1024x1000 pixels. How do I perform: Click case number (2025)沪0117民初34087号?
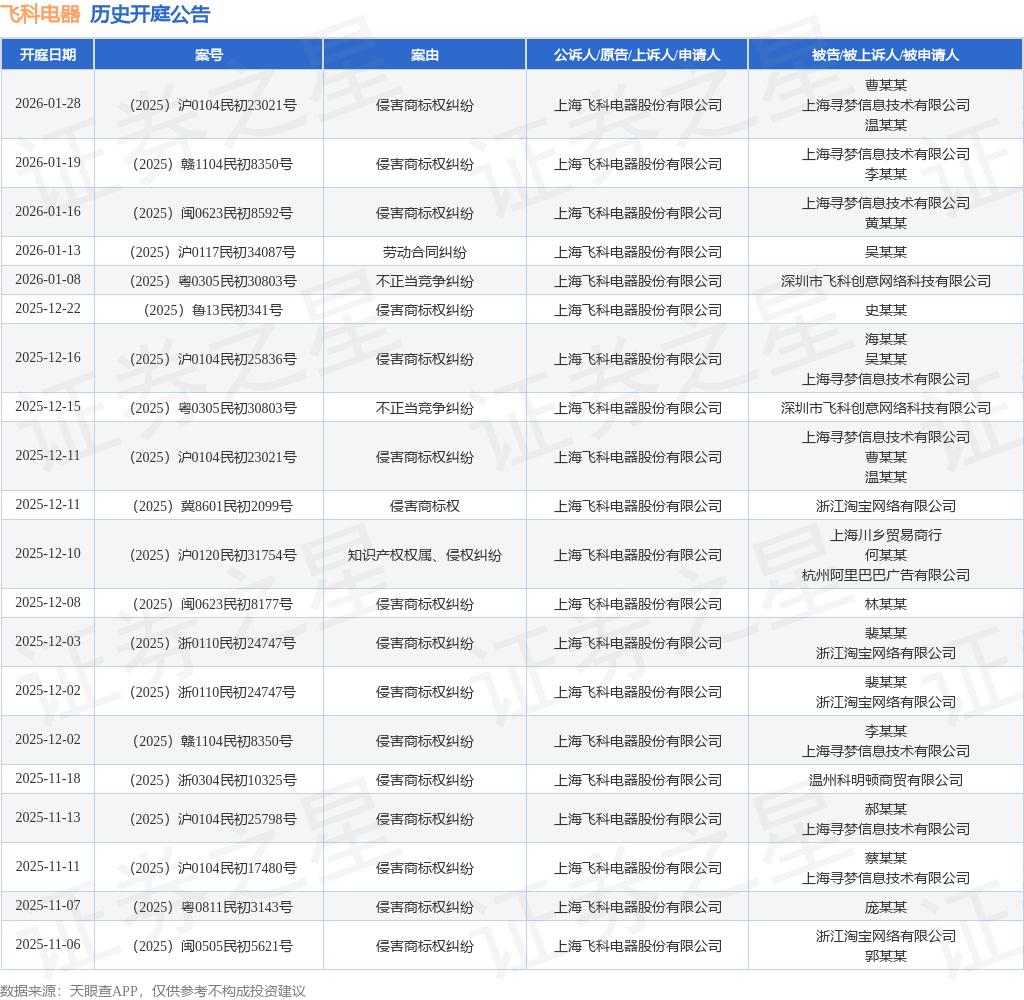pyautogui.click(x=213, y=252)
